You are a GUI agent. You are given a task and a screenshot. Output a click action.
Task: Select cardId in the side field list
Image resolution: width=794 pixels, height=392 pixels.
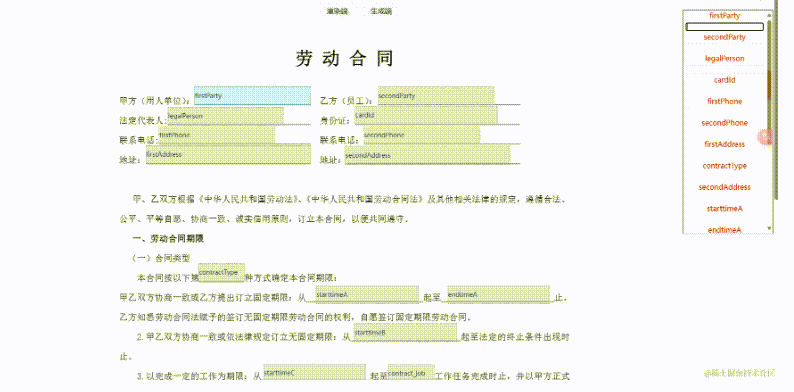tap(724, 80)
